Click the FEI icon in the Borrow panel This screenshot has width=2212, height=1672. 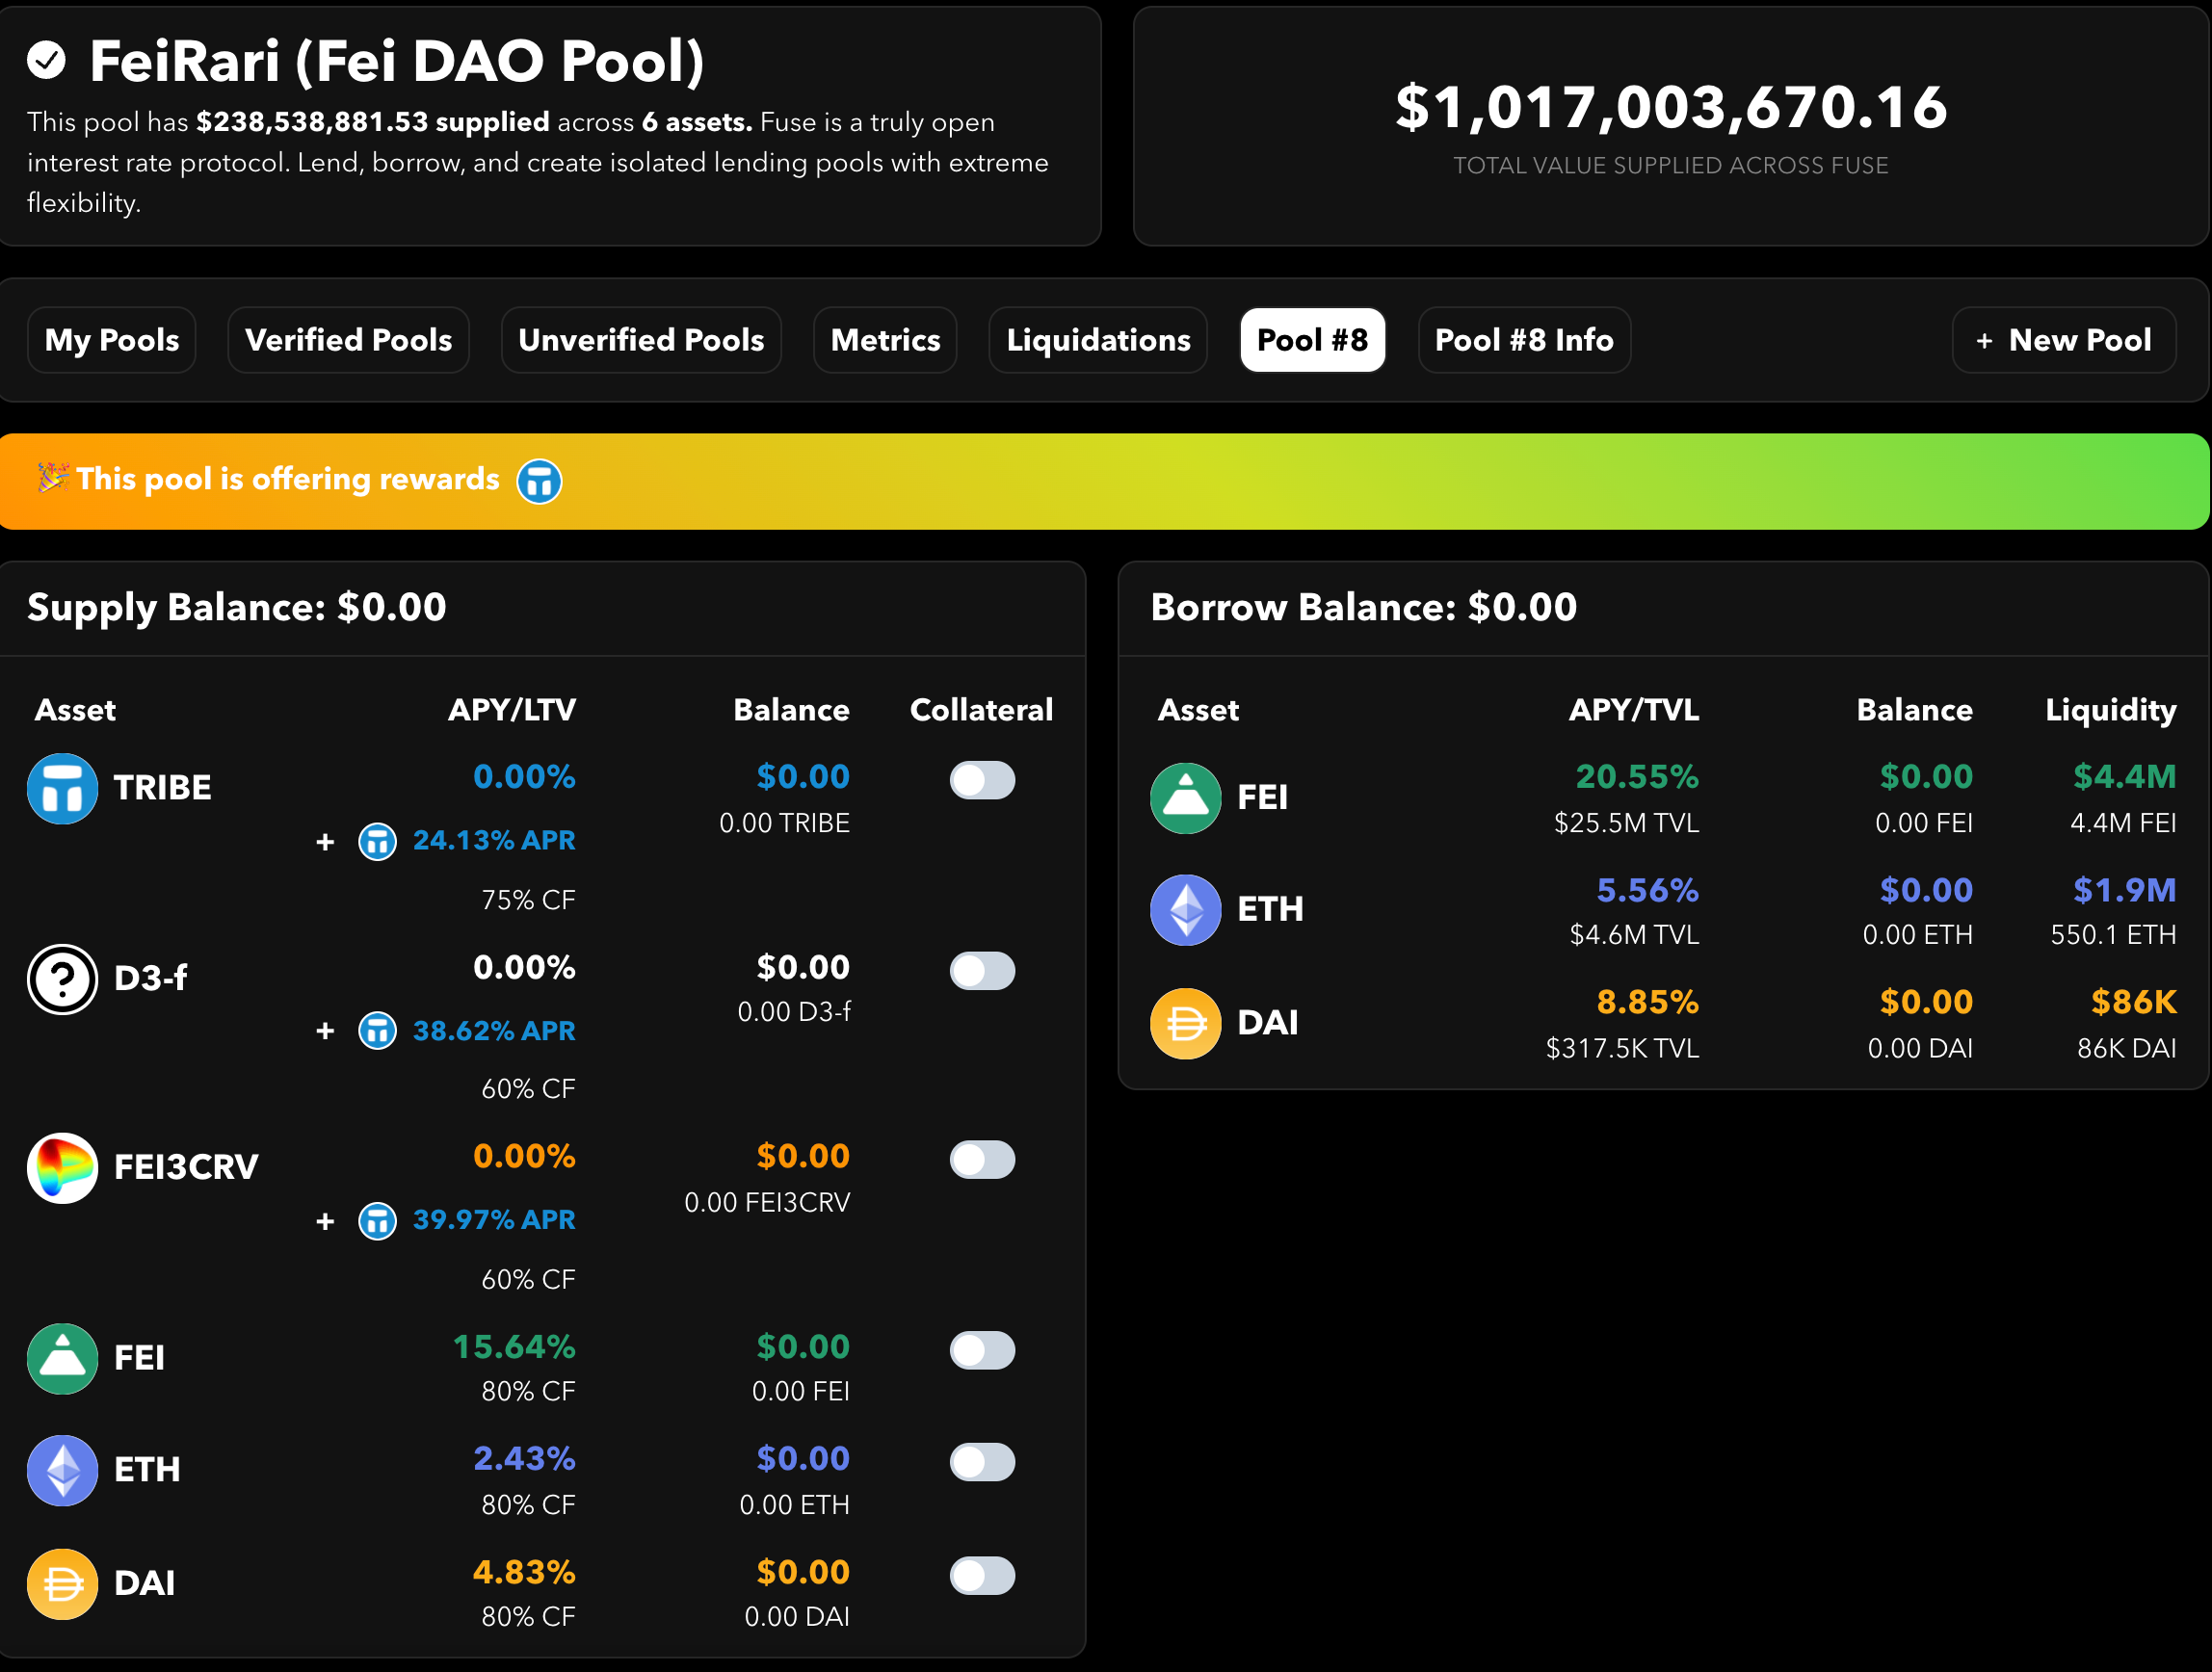[1185, 798]
